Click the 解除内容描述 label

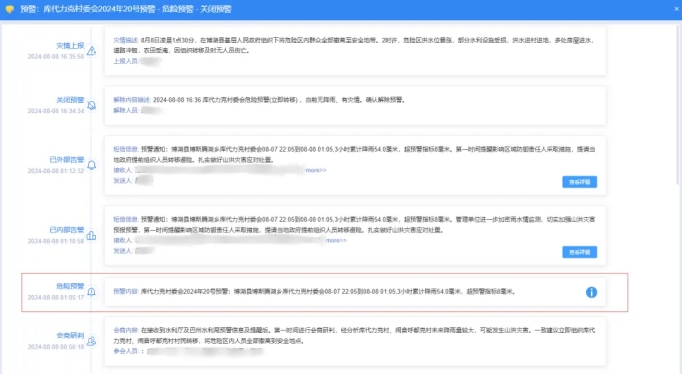pos(132,100)
